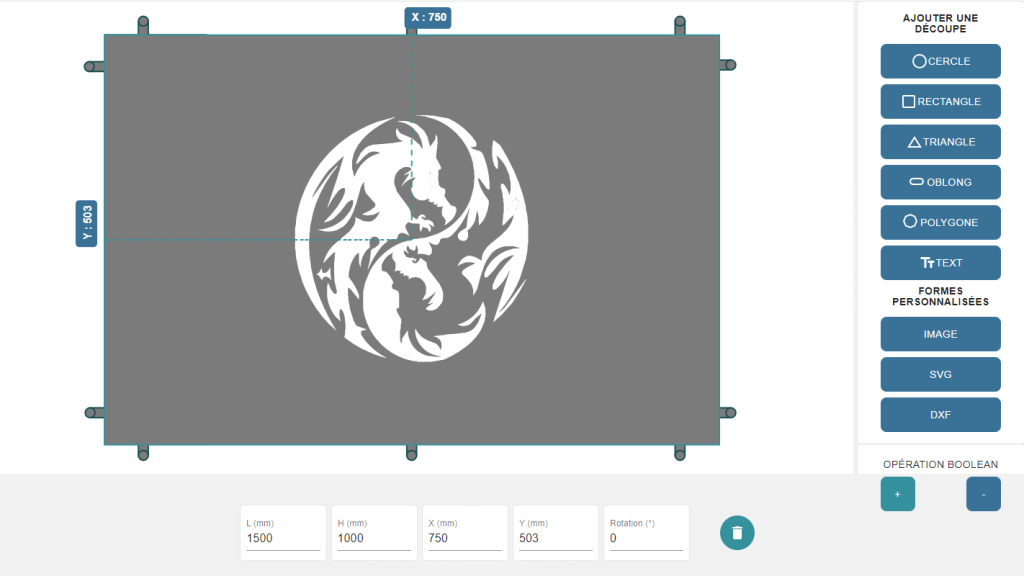Viewport: 1024px width, 576px height.
Task: Import a custom DXF shape
Action: coord(940,415)
